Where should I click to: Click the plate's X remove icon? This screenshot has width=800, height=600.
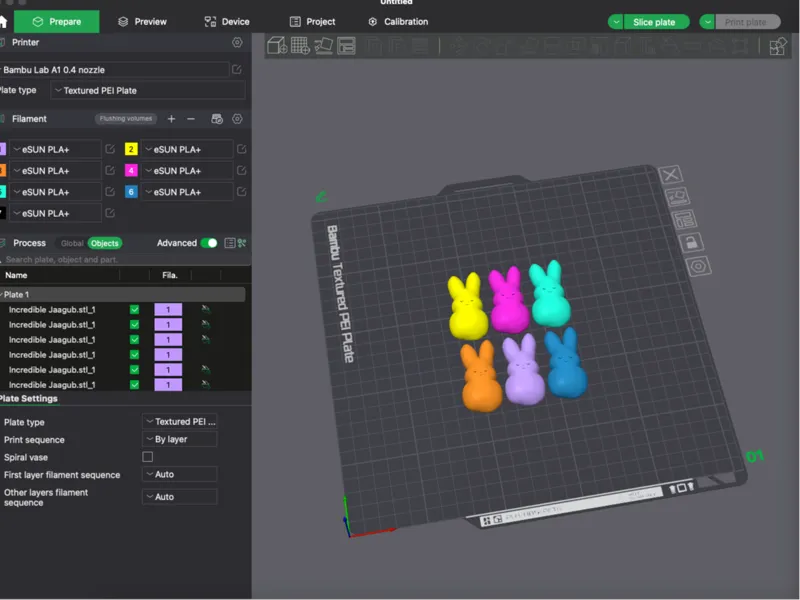coord(670,174)
